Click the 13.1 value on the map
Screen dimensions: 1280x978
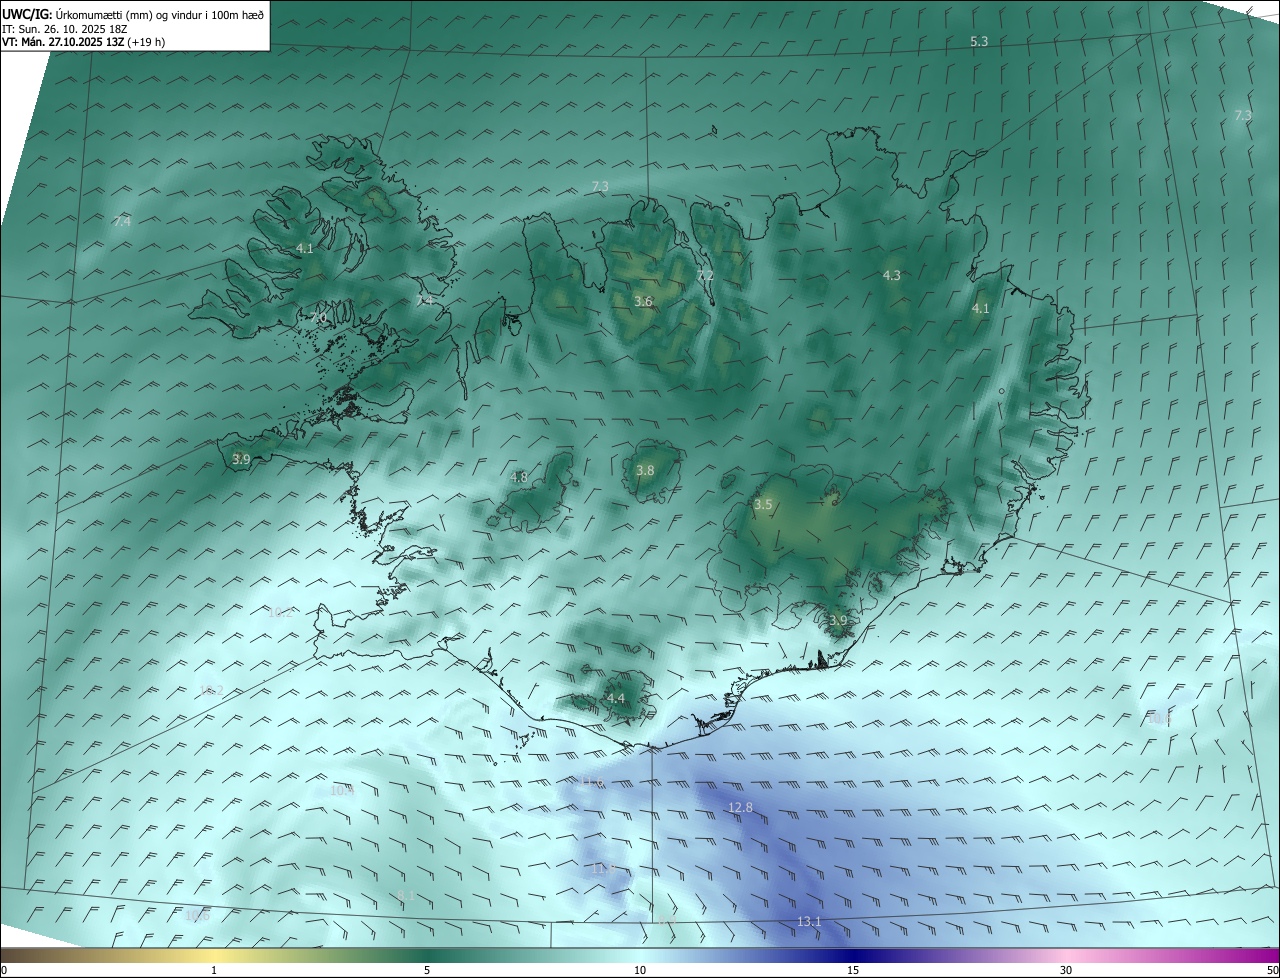809,921
